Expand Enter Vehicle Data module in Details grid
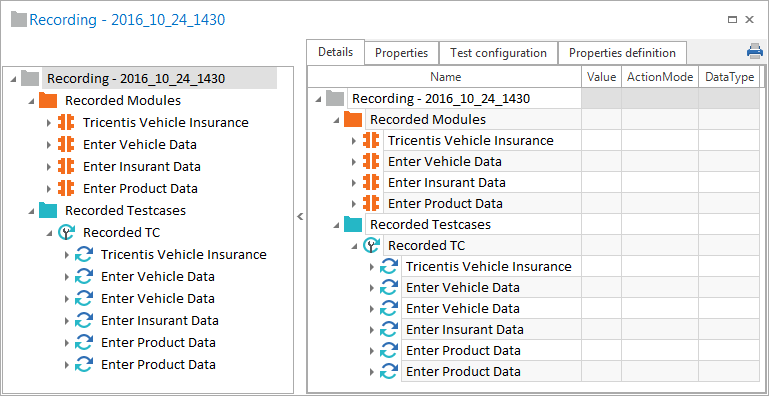769x396 pixels. (354, 161)
